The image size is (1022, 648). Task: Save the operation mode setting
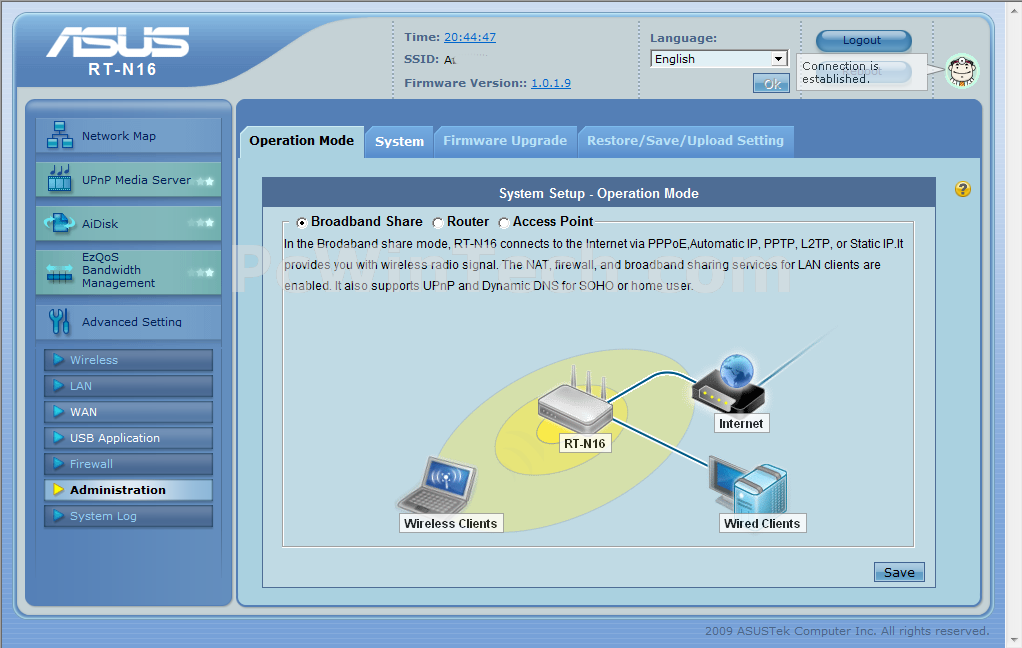pos(899,572)
